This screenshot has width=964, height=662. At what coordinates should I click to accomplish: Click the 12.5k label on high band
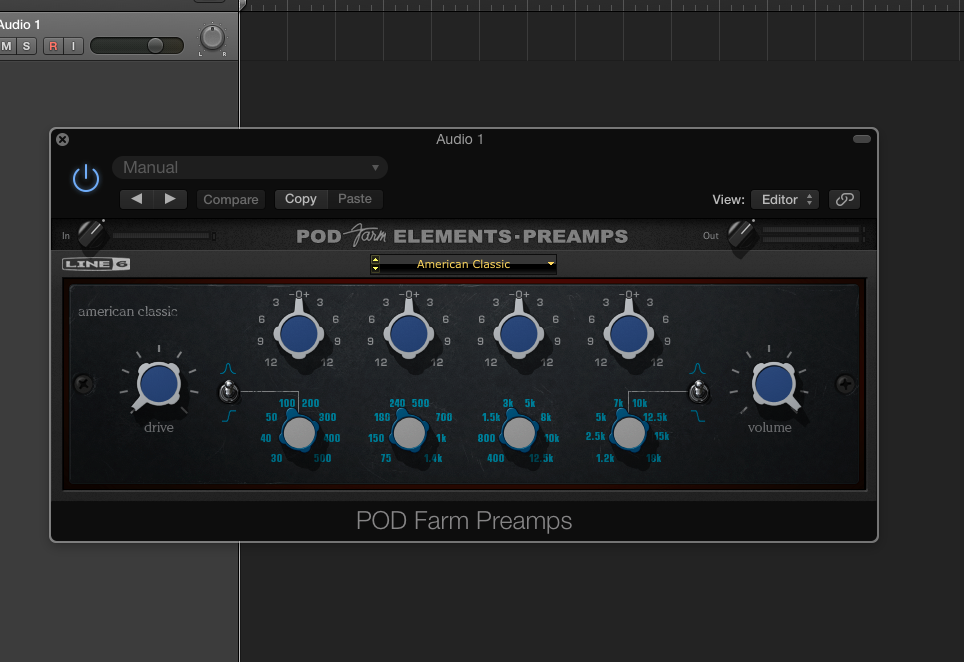pos(655,417)
